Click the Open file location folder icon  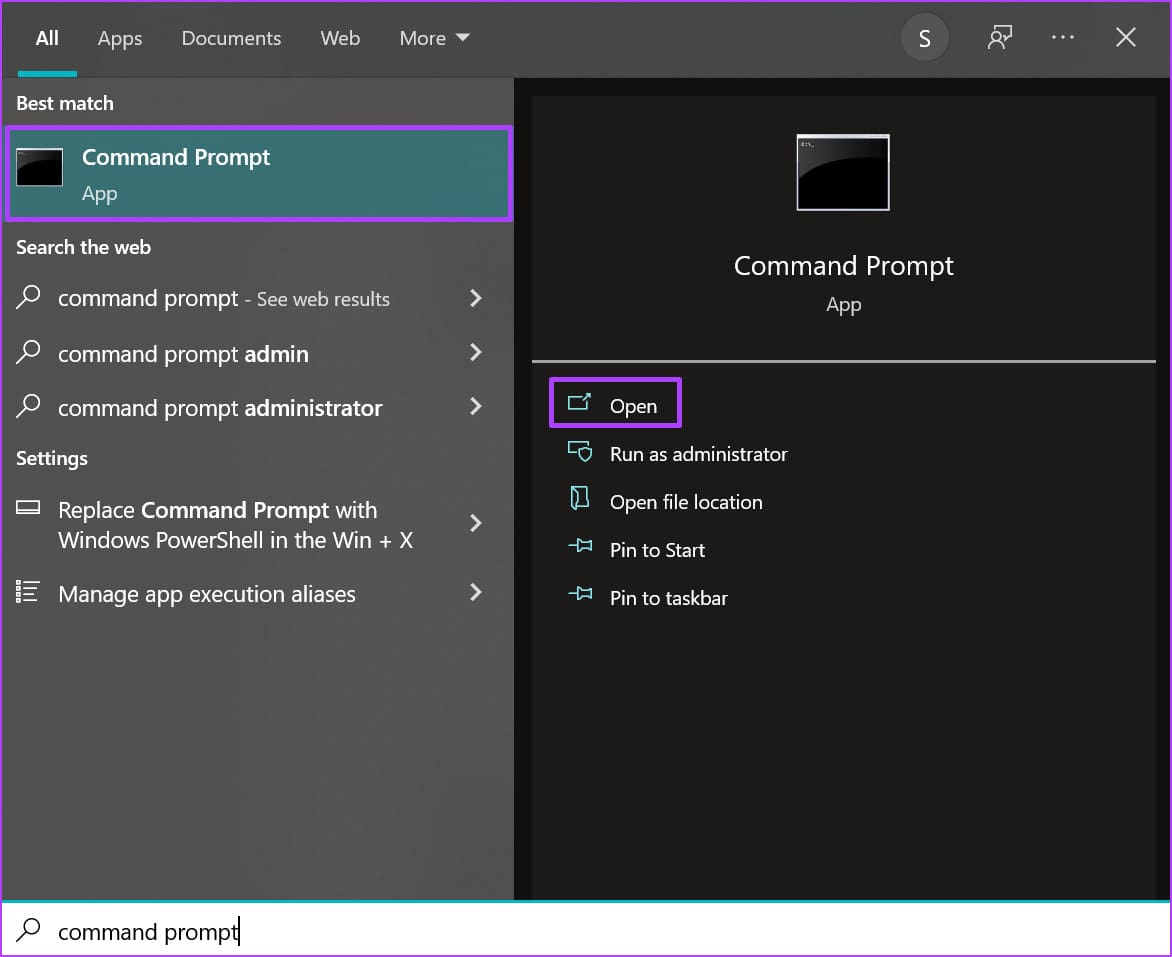pos(579,499)
